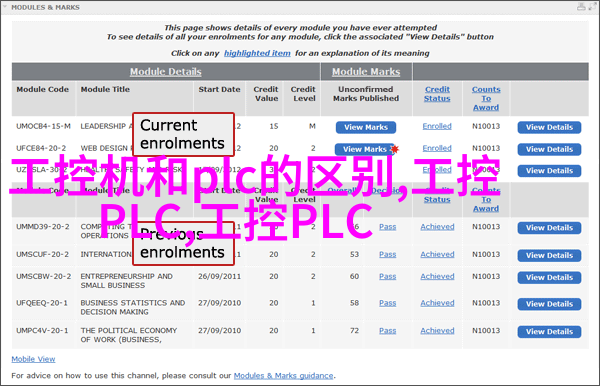600x386 pixels.
Task: Click Achieved status for UMMD39-20-2
Action: (x=437, y=227)
